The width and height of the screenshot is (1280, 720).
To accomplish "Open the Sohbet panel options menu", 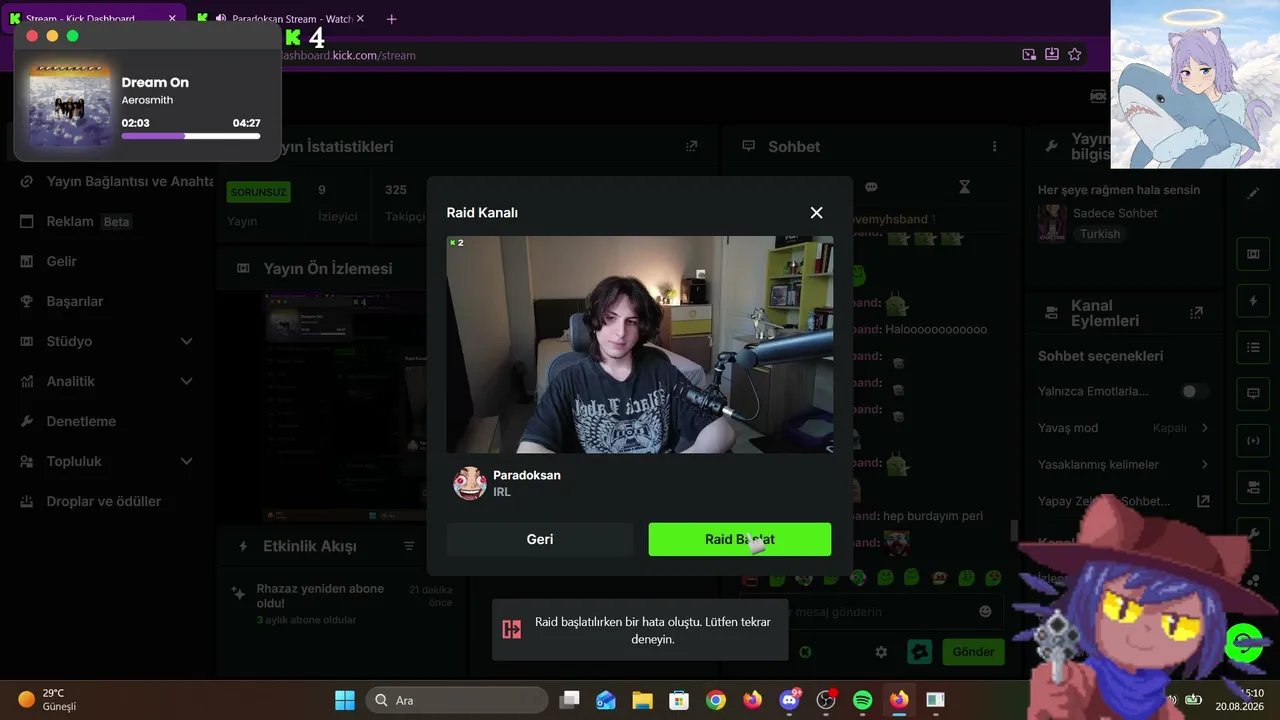I will point(994,146).
